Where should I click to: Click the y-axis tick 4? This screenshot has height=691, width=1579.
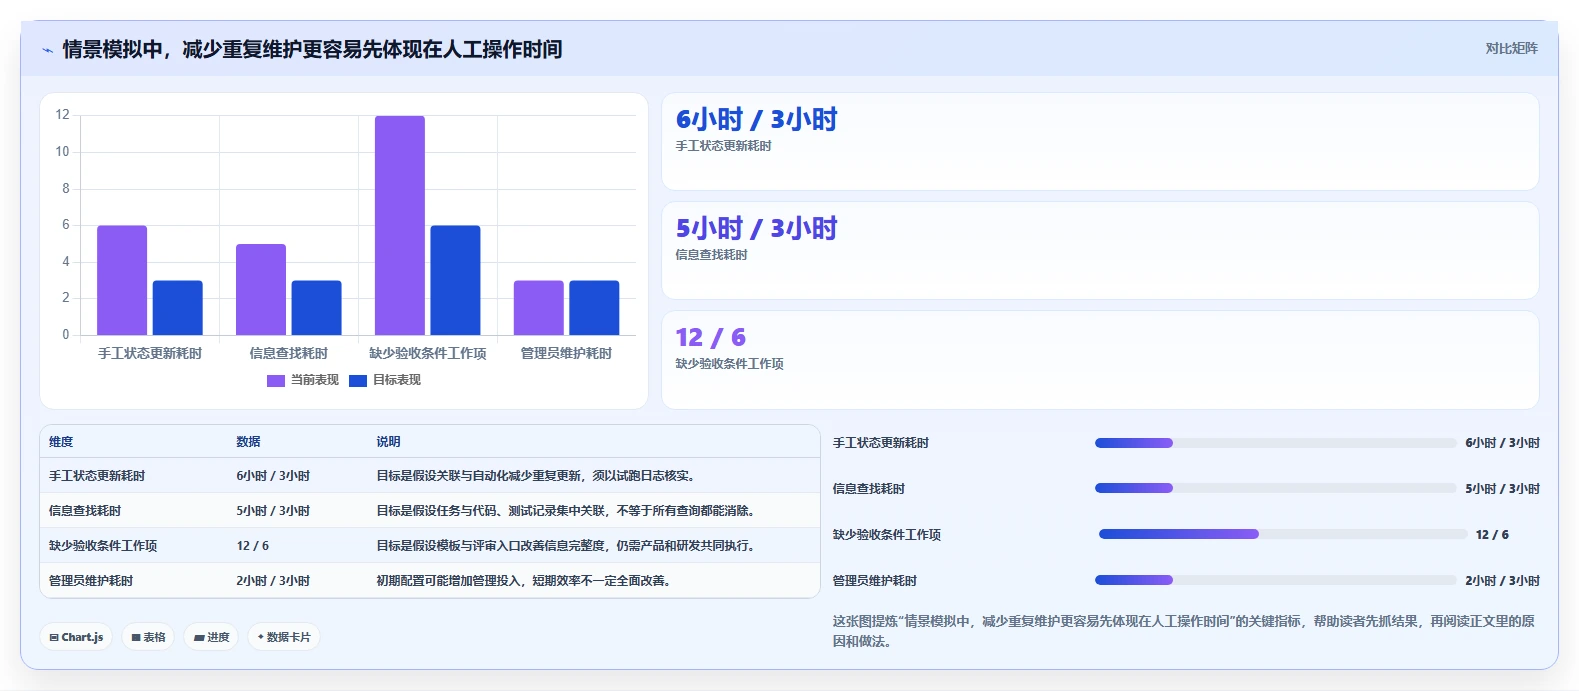[x=66, y=262]
